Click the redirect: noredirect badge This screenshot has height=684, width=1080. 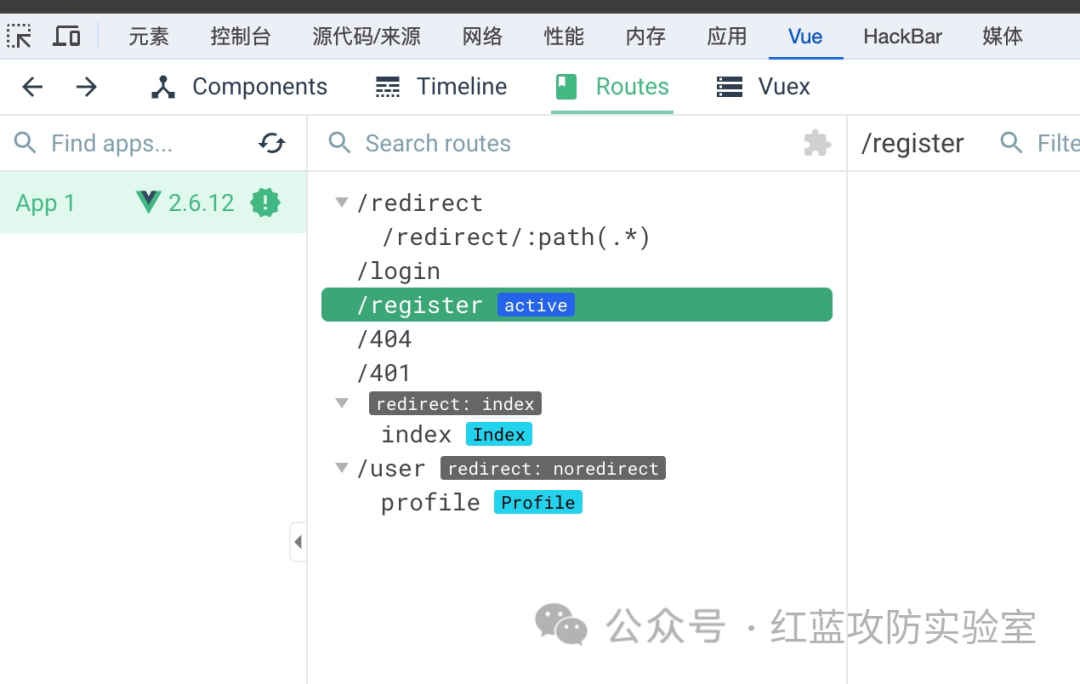tap(553, 468)
